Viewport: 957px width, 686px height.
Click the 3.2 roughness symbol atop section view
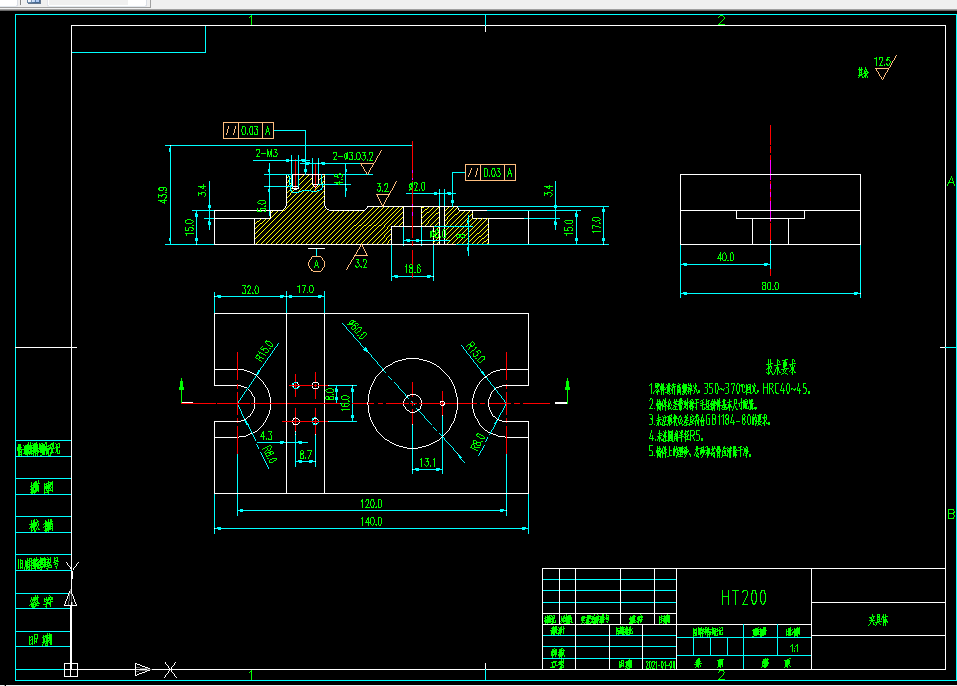pyautogui.click(x=385, y=193)
